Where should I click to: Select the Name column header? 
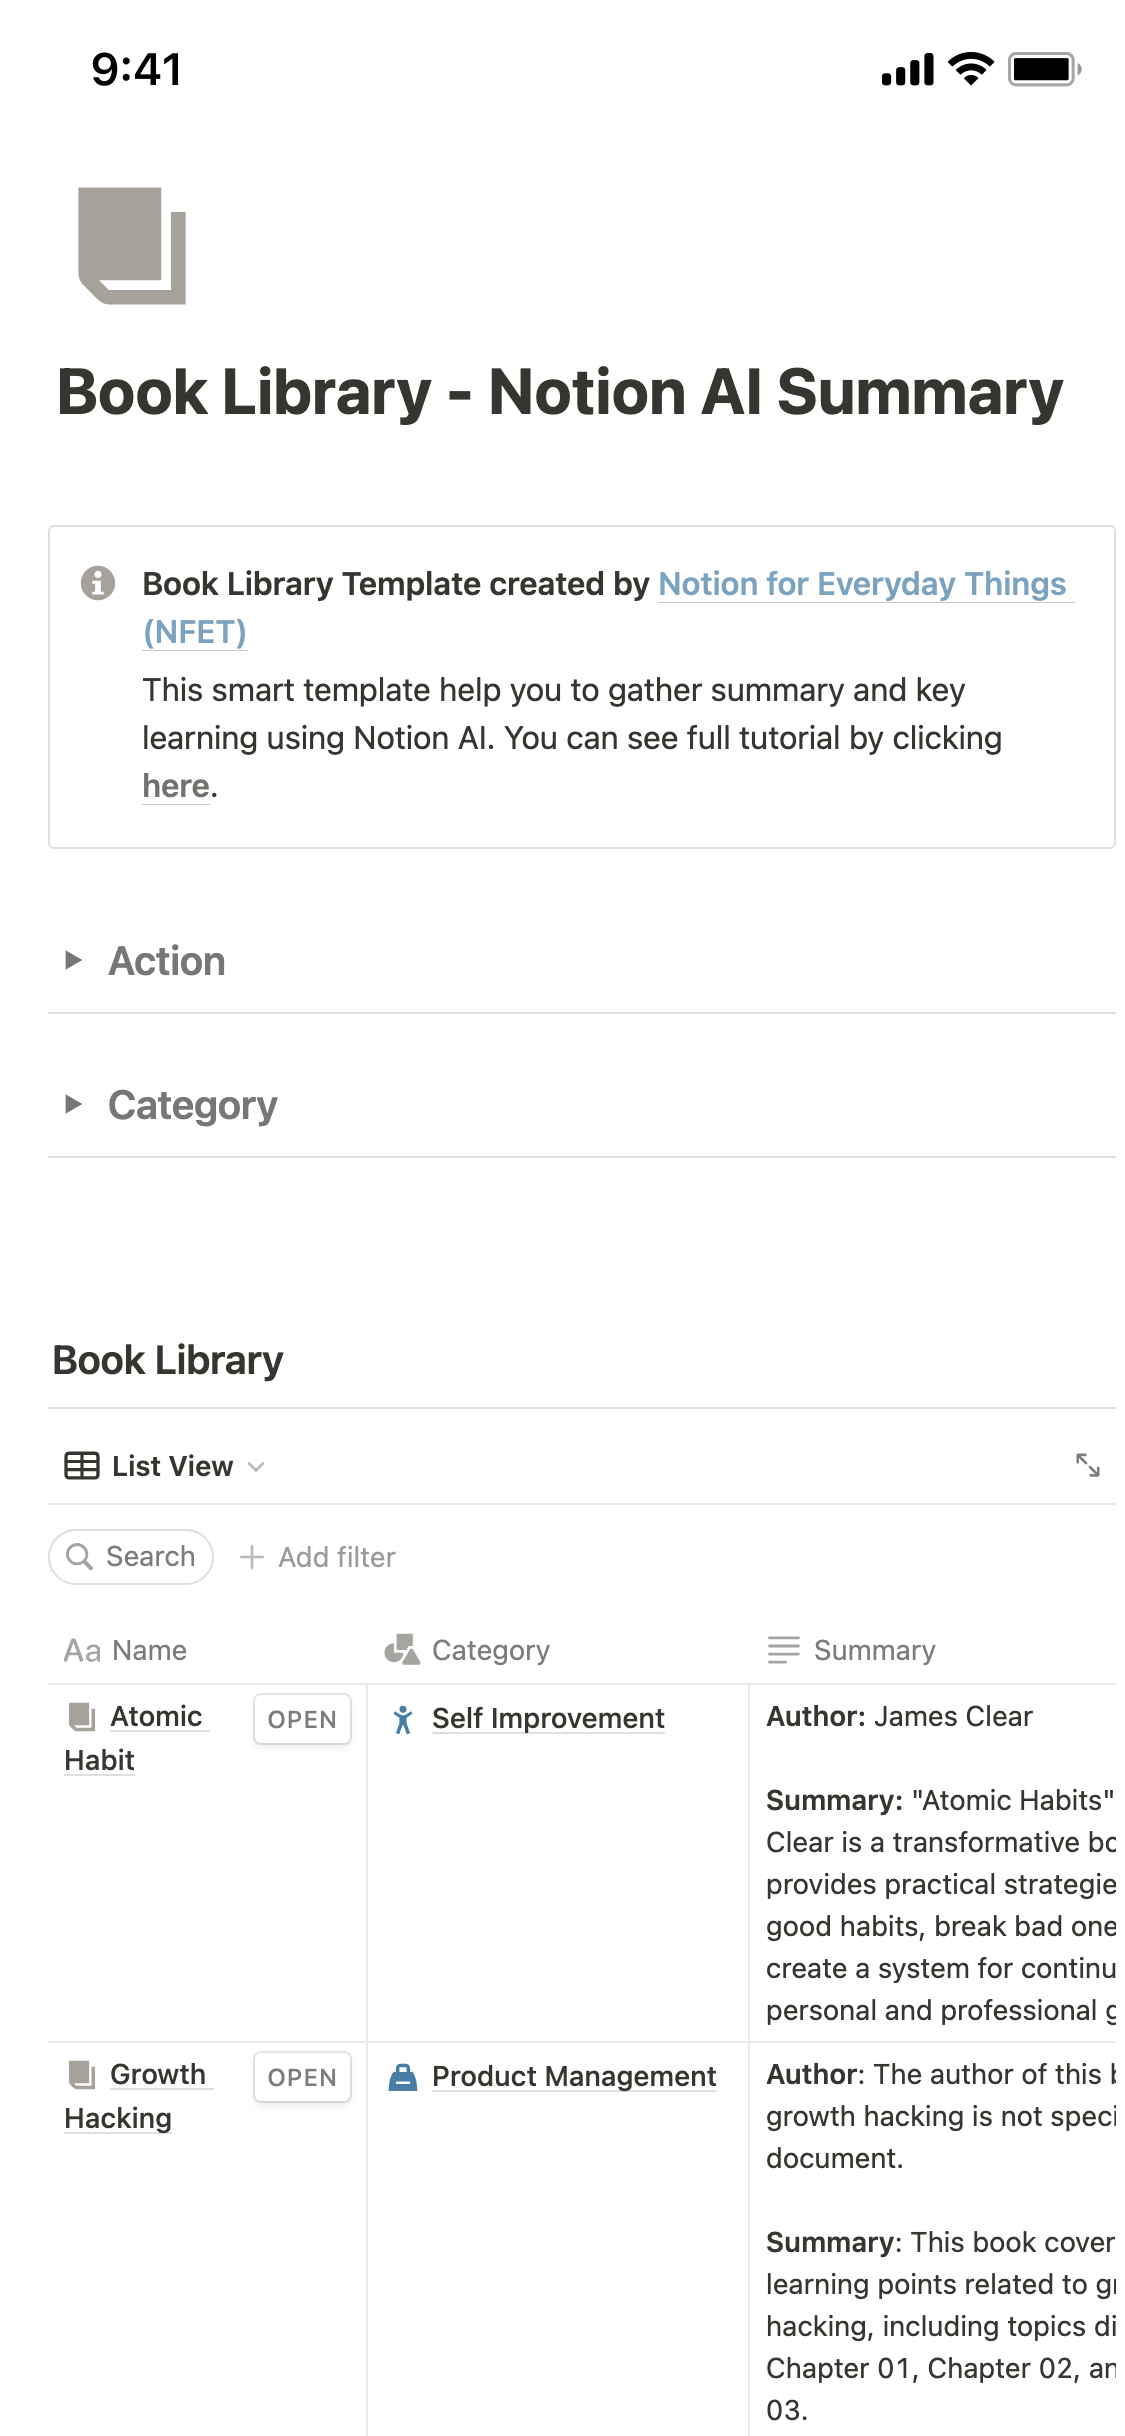(x=126, y=1650)
